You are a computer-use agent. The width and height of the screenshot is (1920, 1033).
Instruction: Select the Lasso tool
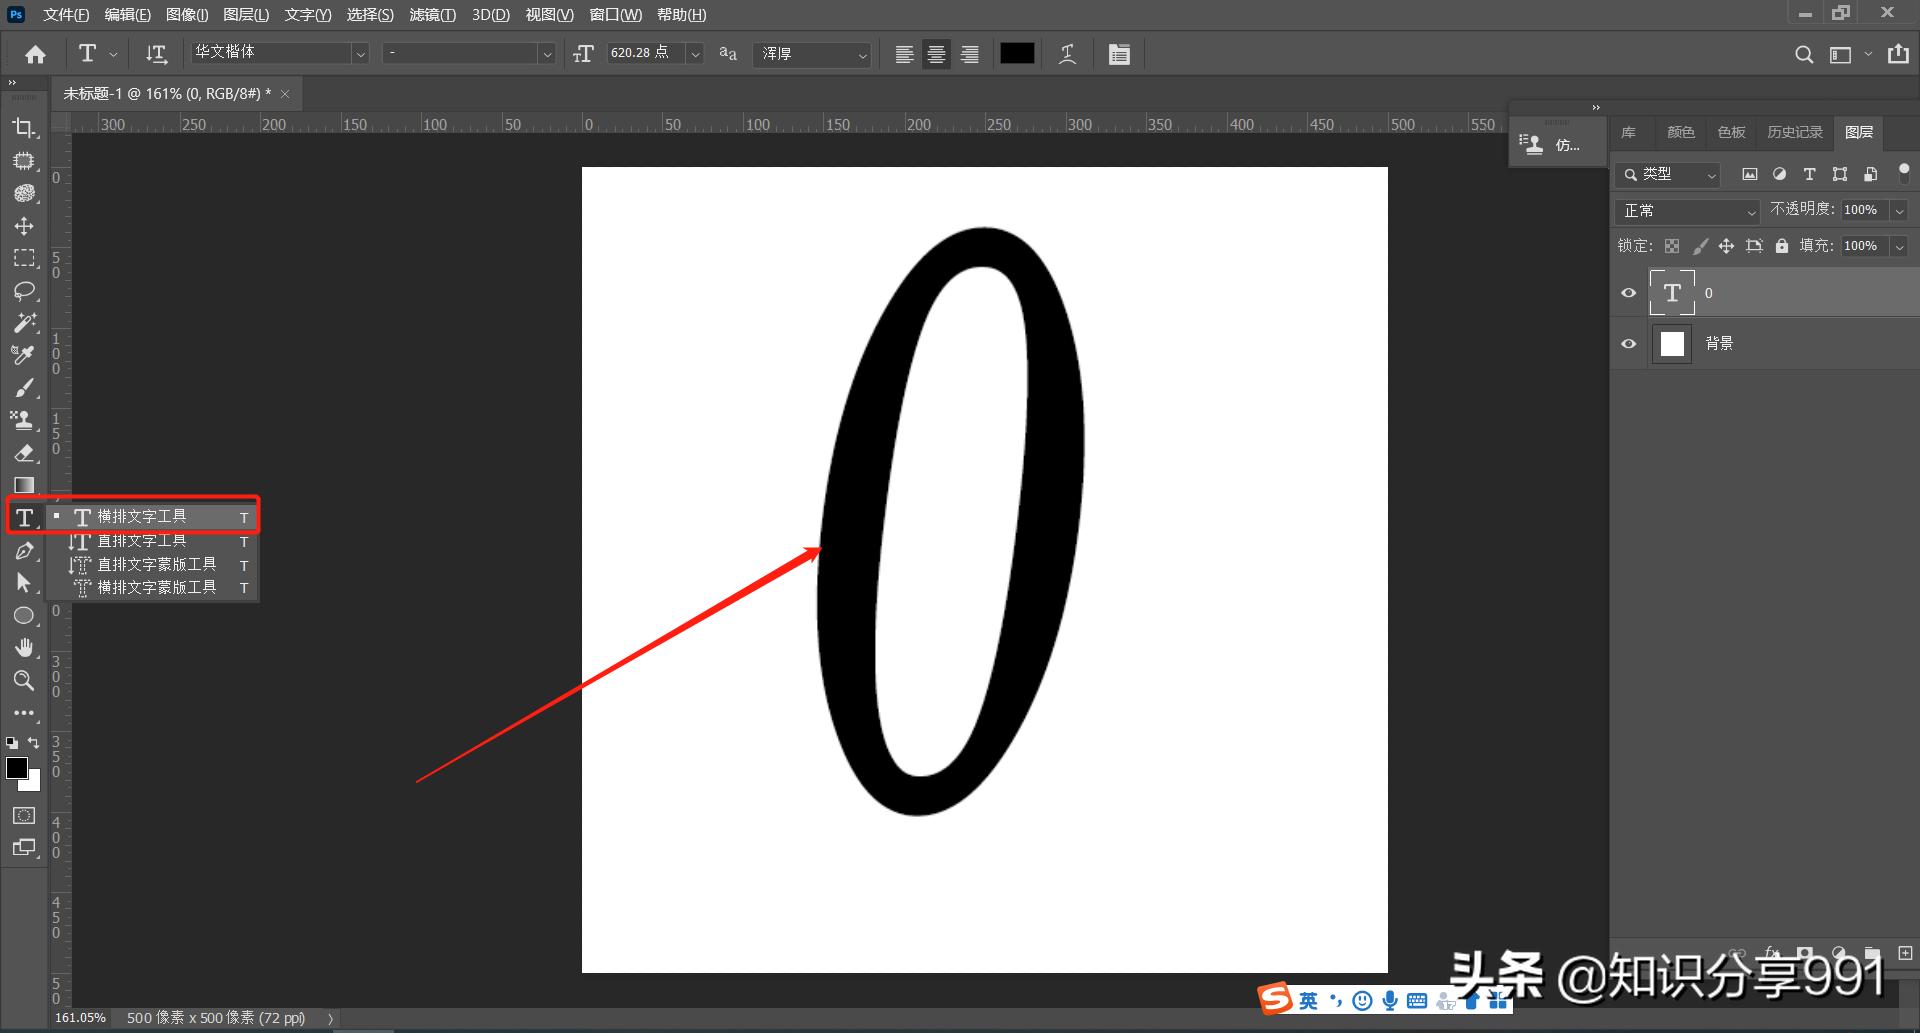point(25,290)
